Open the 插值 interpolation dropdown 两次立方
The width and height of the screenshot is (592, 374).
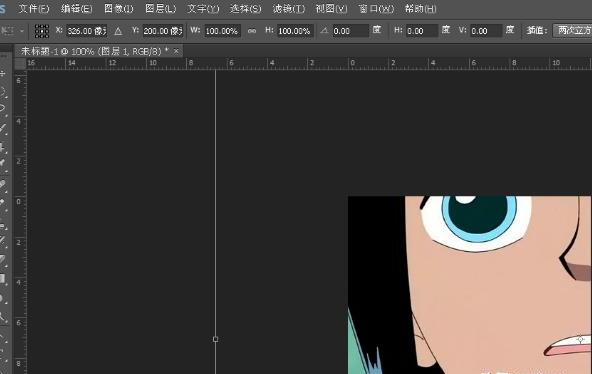click(572, 31)
